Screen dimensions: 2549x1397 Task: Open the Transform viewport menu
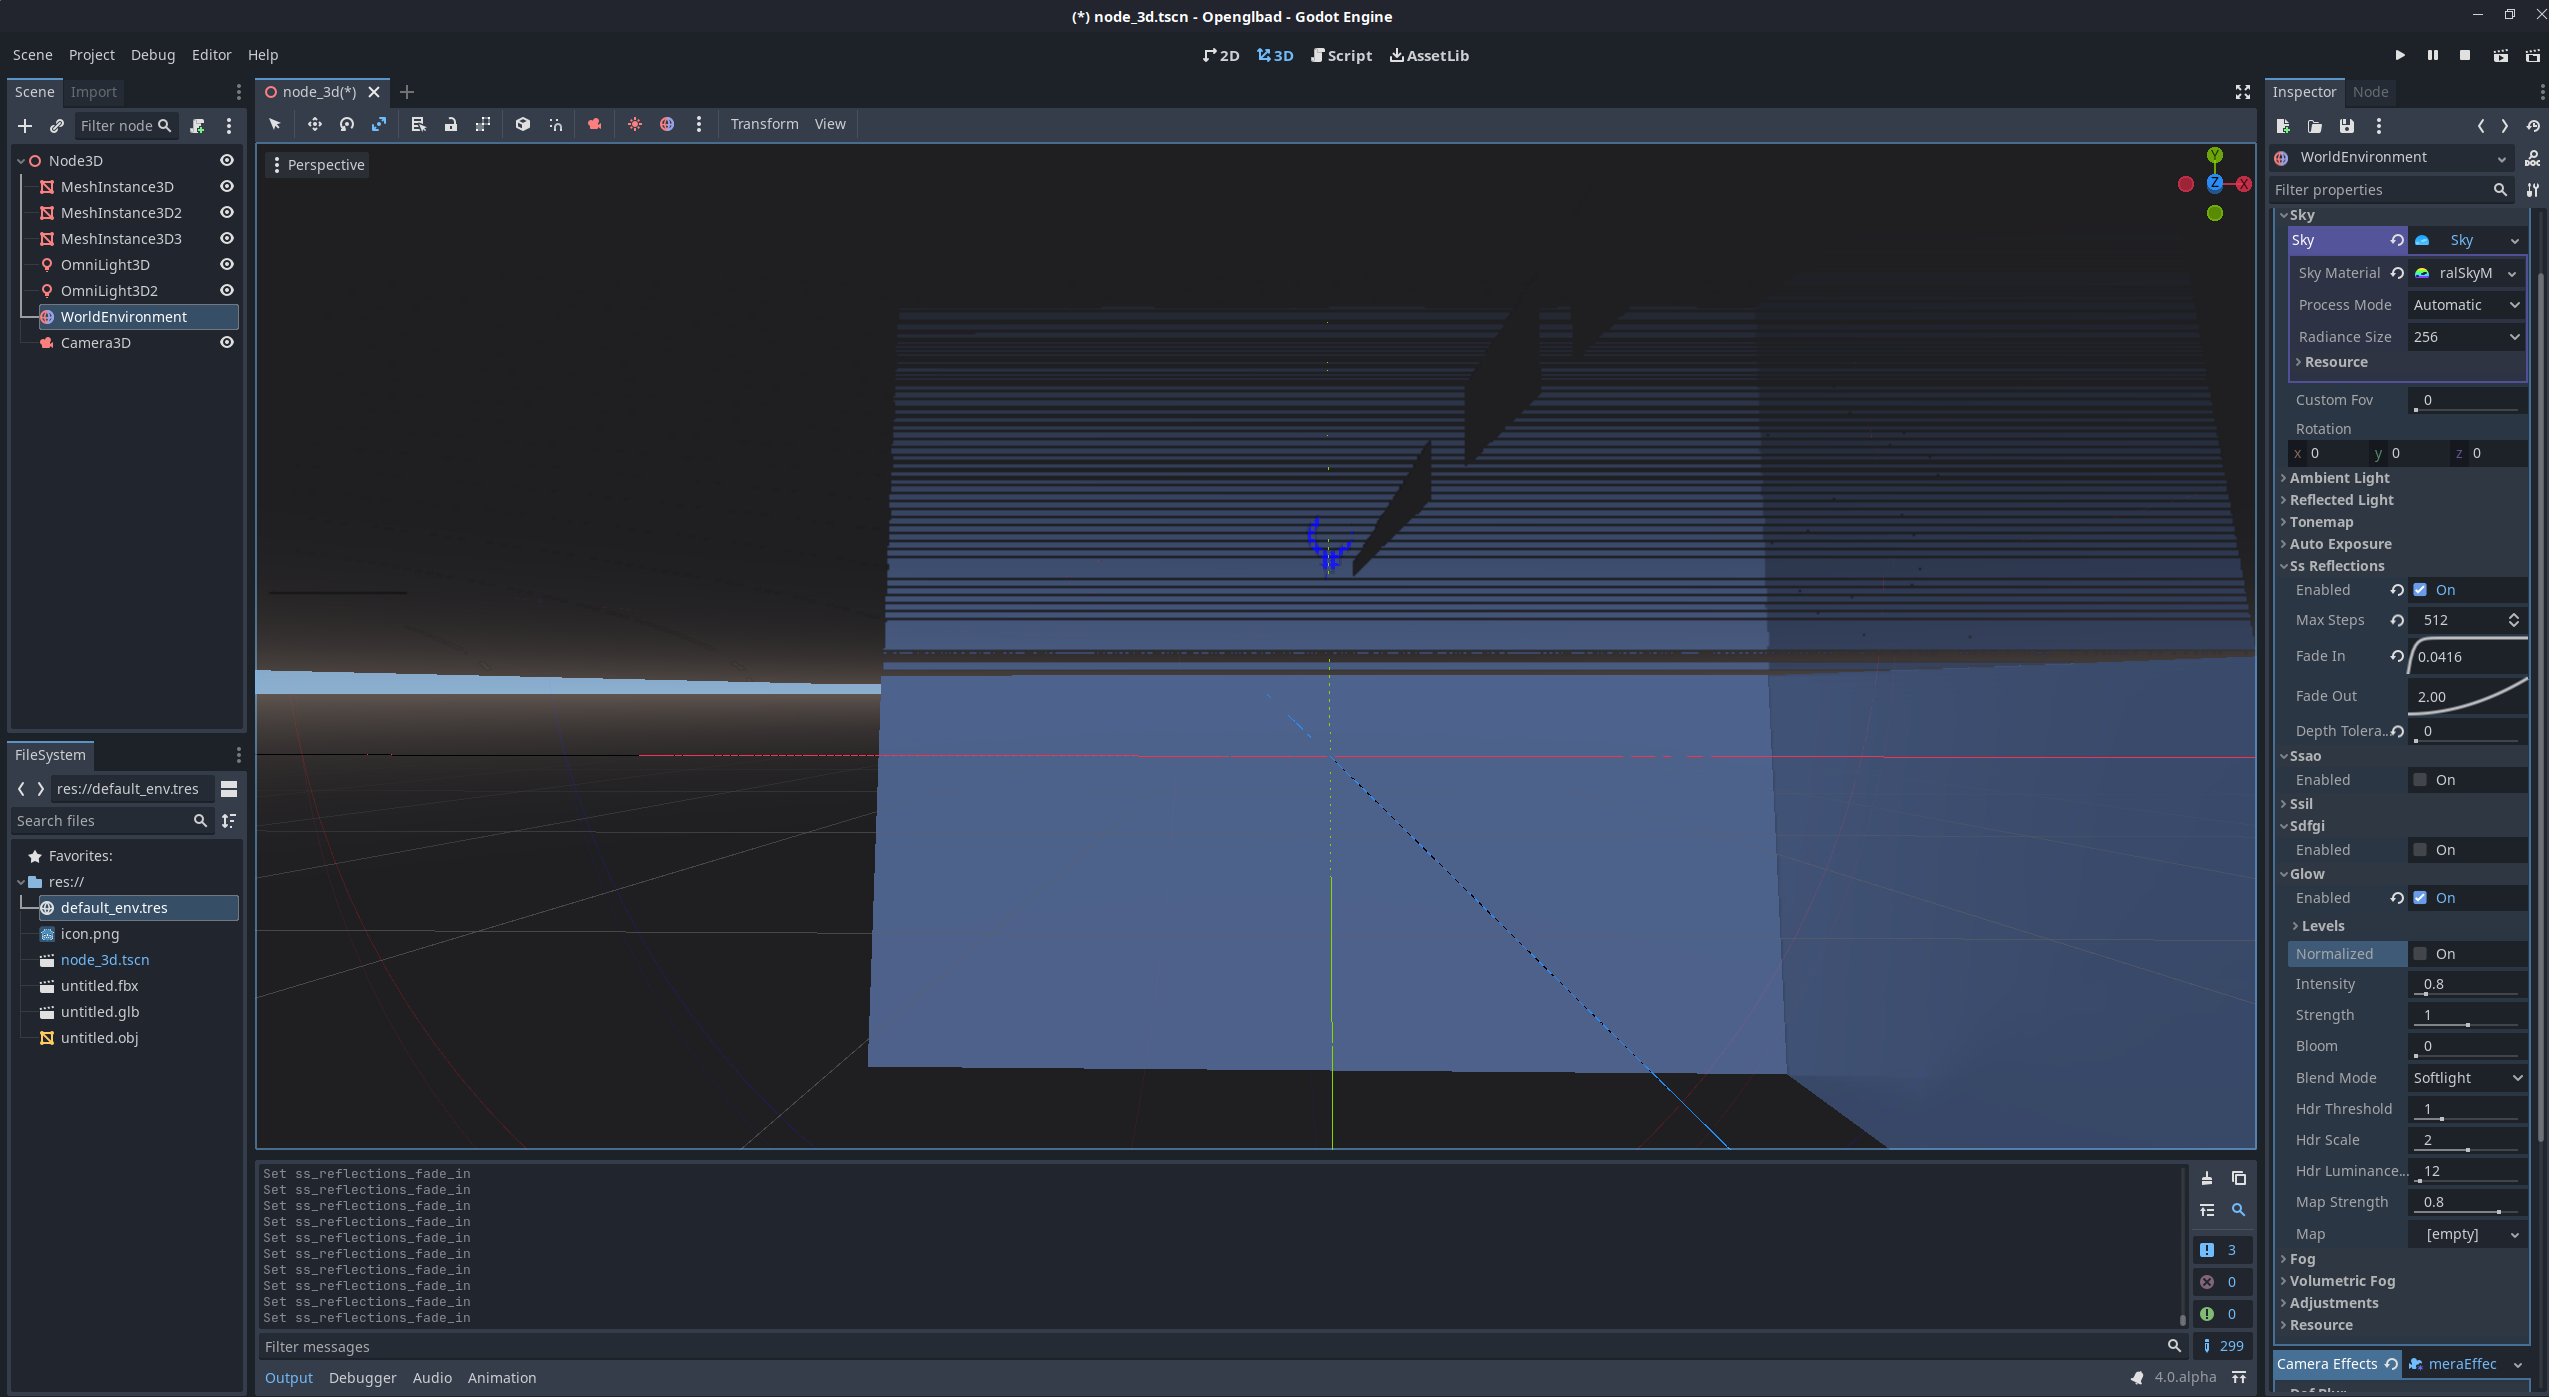click(764, 124)
